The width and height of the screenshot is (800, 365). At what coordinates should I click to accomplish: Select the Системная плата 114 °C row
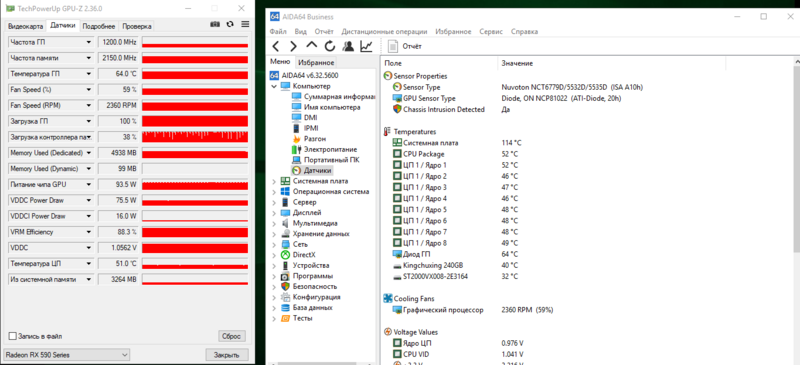coord(457,143)
